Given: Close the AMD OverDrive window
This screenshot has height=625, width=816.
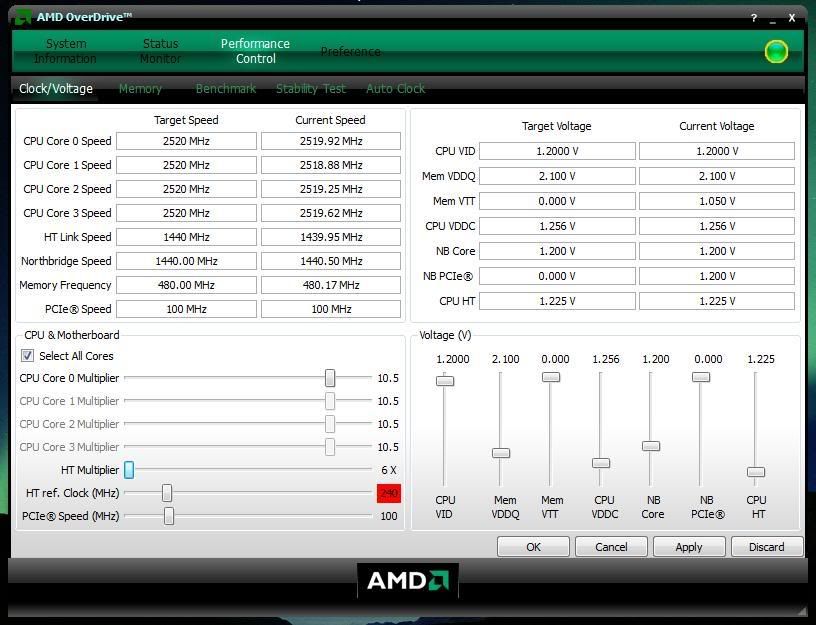Looking at the screenshot, I should (x=792, y=18).
